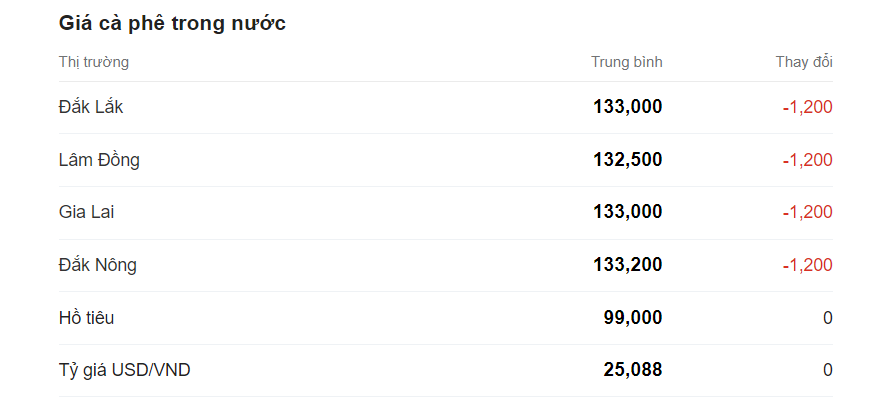Viewport: 895px width, 400px height.
Task: Click Gia Lai's average price 133,000
Action: (x=627, y=212)
